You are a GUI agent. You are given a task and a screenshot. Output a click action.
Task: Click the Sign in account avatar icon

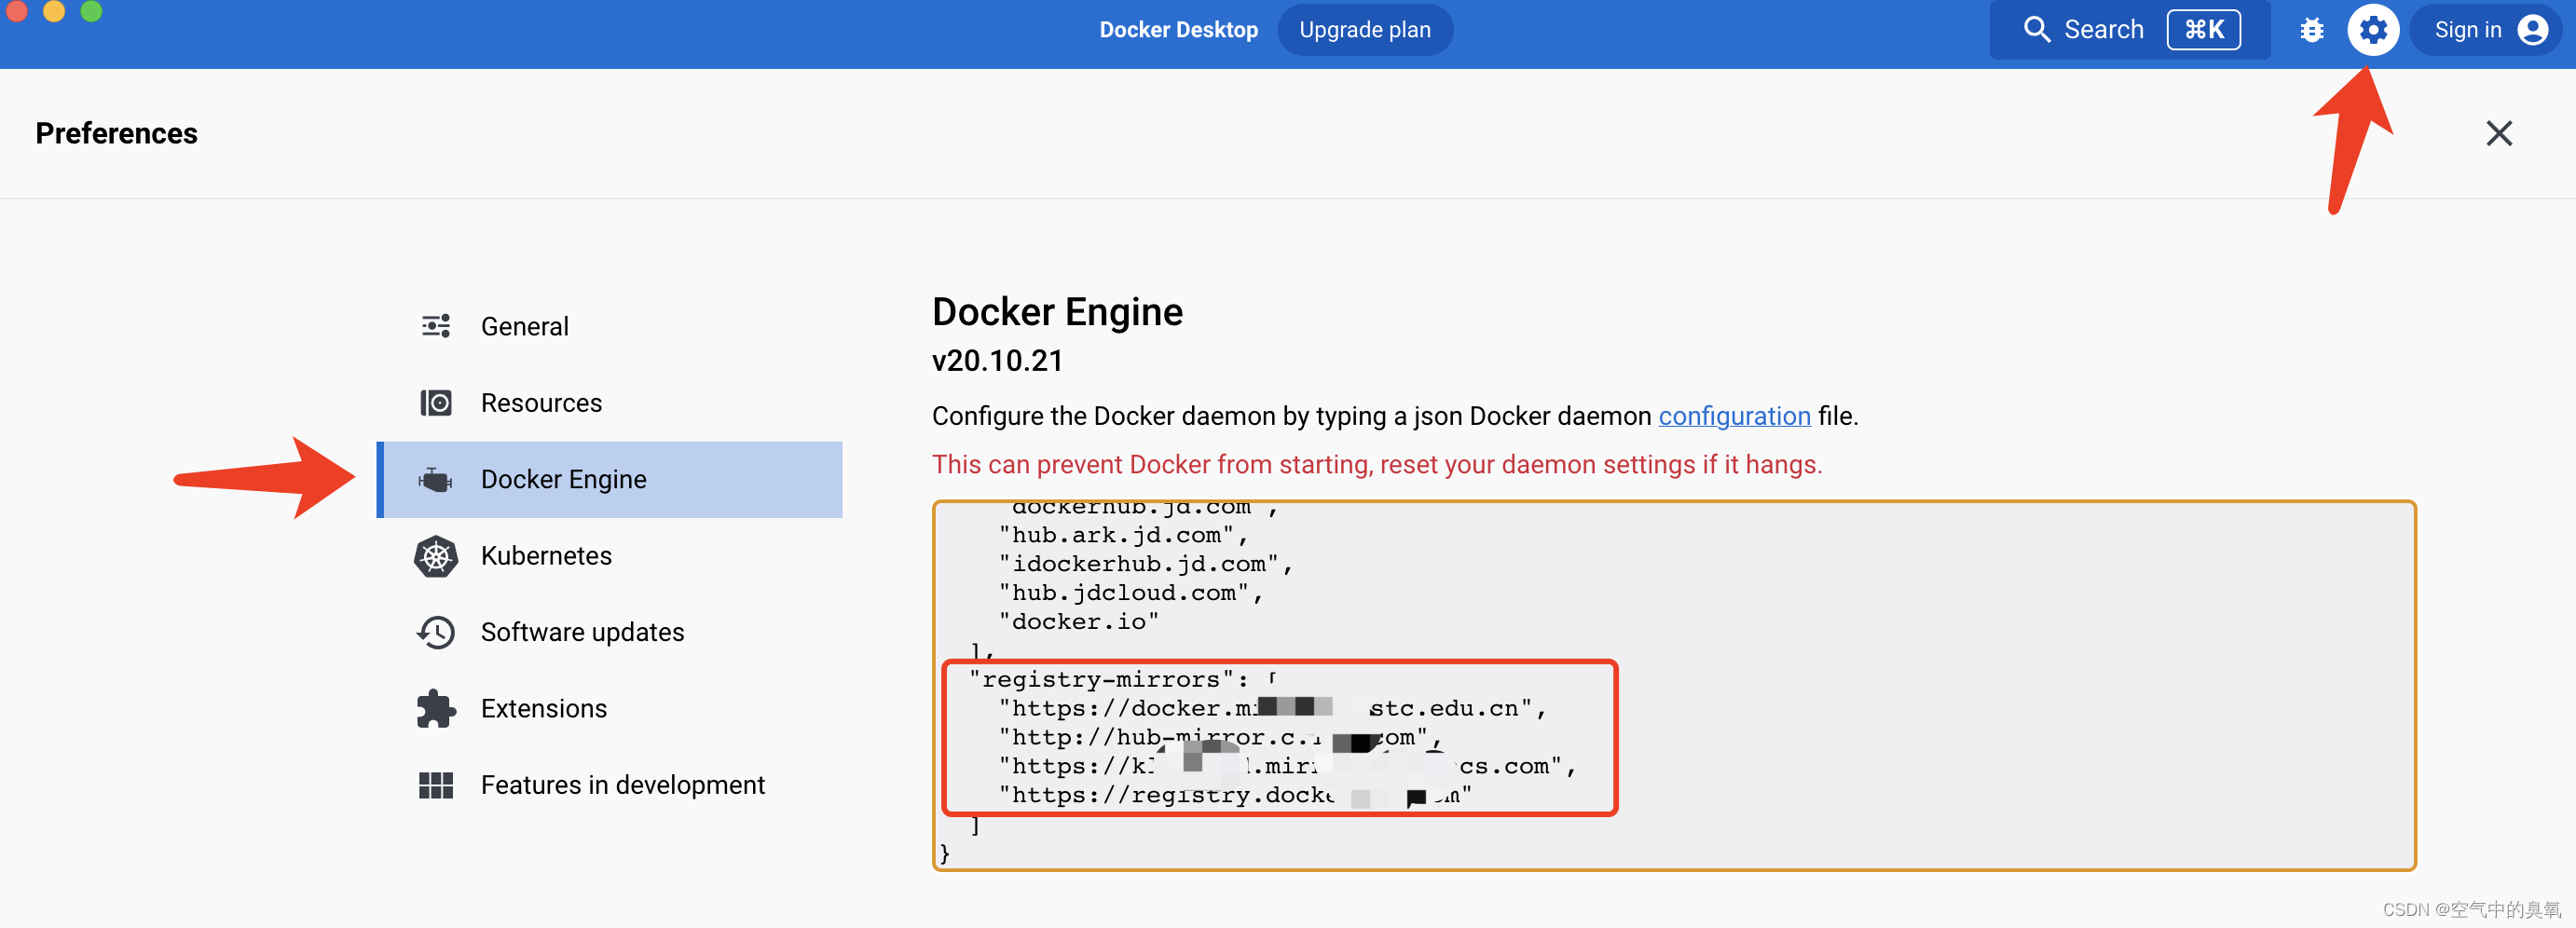tap(2533, 30)
